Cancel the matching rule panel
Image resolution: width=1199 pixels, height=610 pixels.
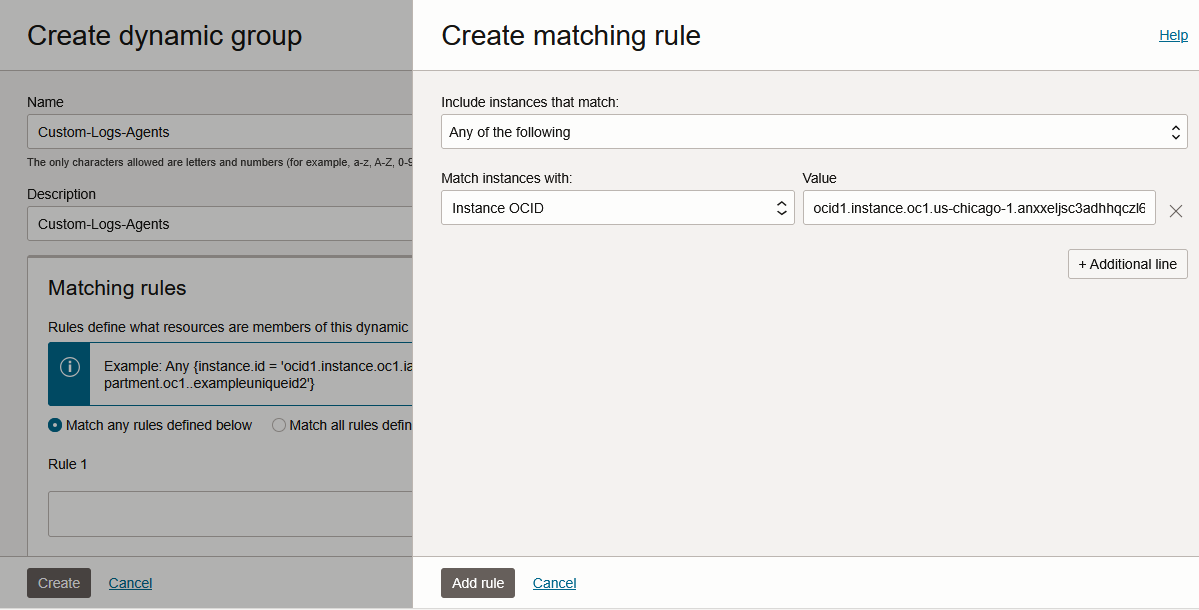coord(554,583)
